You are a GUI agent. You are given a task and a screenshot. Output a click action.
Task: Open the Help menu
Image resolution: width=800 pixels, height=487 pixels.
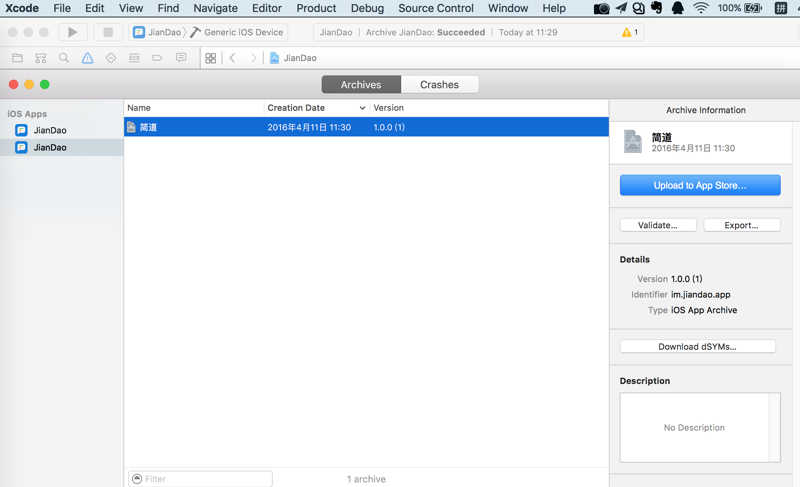554,8
